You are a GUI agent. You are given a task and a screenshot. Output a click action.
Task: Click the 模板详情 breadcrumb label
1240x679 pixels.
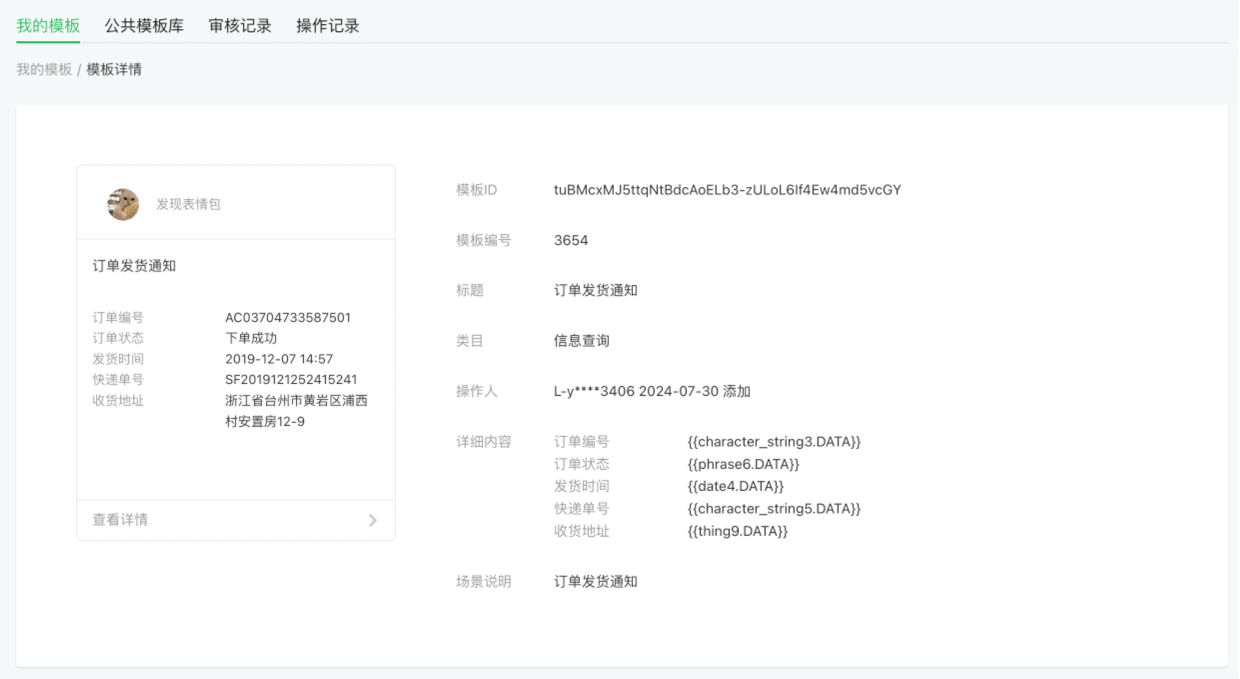(114, 70)
